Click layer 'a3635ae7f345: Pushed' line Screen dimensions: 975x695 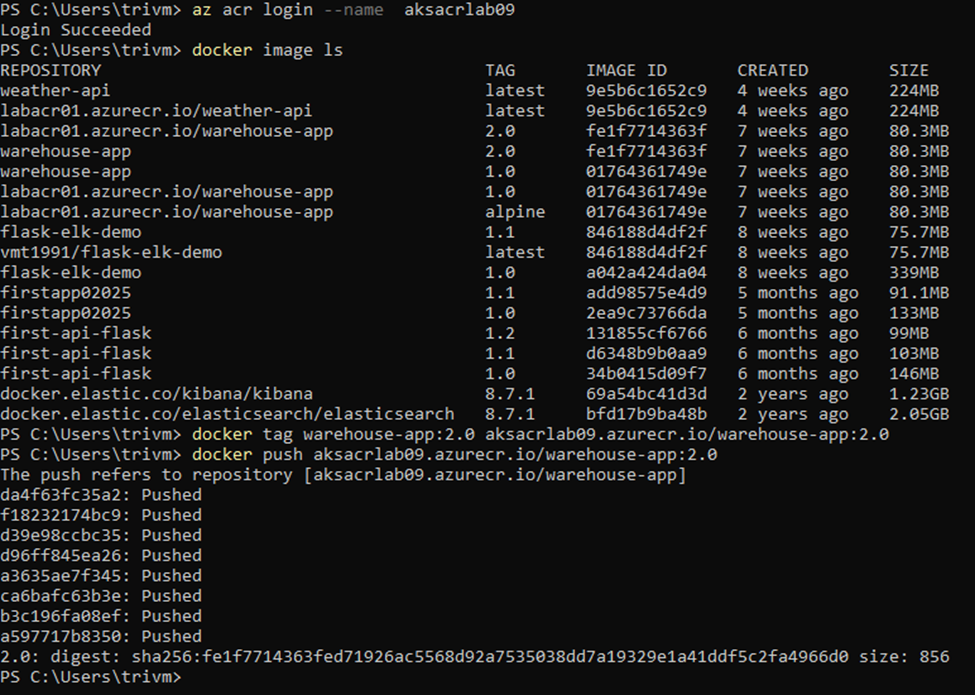tap(101, 576)
